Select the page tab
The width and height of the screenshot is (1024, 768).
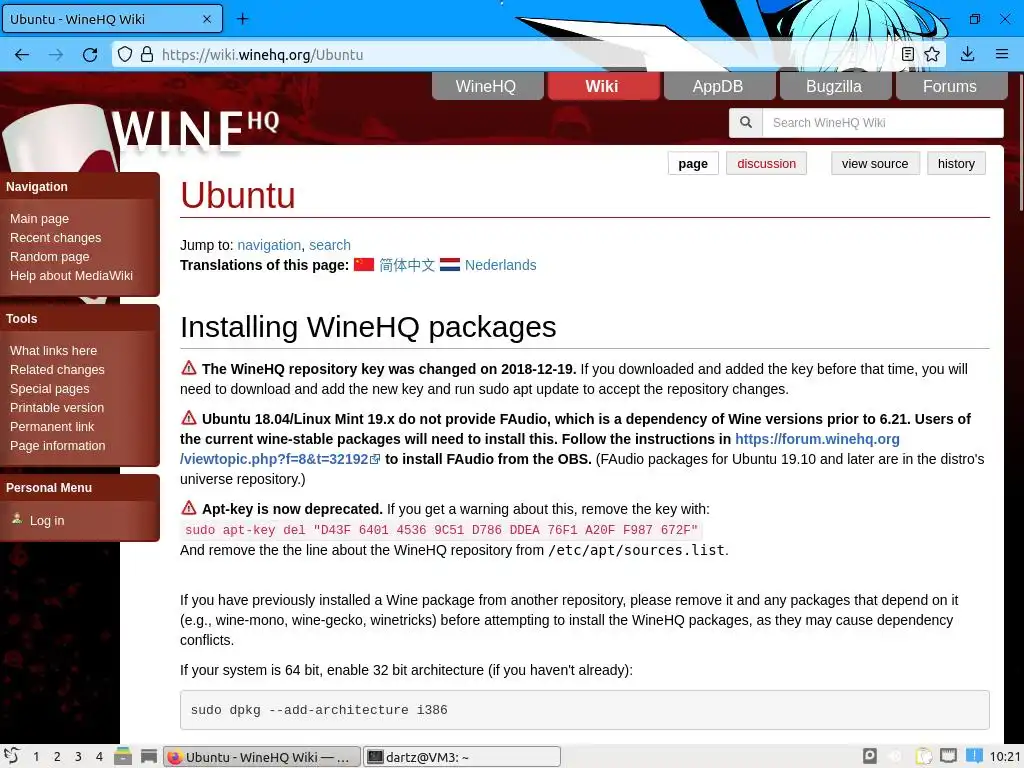point(693,163)
